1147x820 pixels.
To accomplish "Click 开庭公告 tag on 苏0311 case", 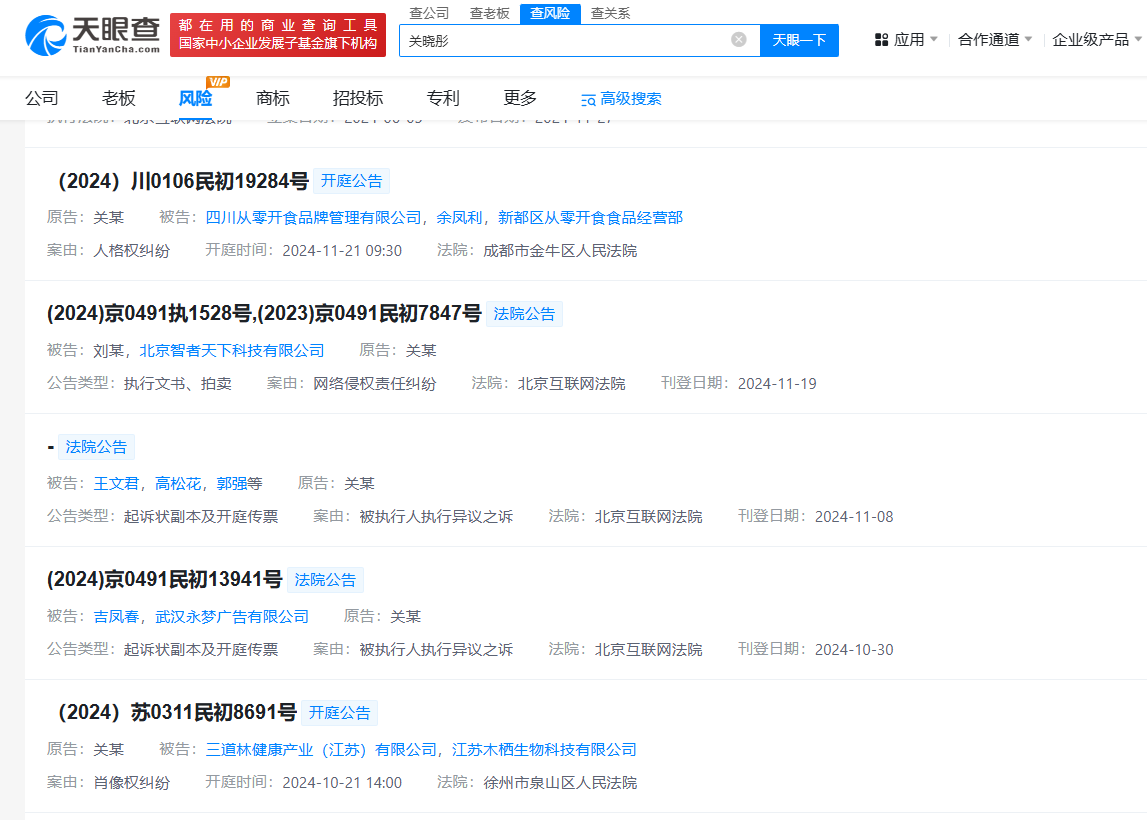I will pos(340,714).
